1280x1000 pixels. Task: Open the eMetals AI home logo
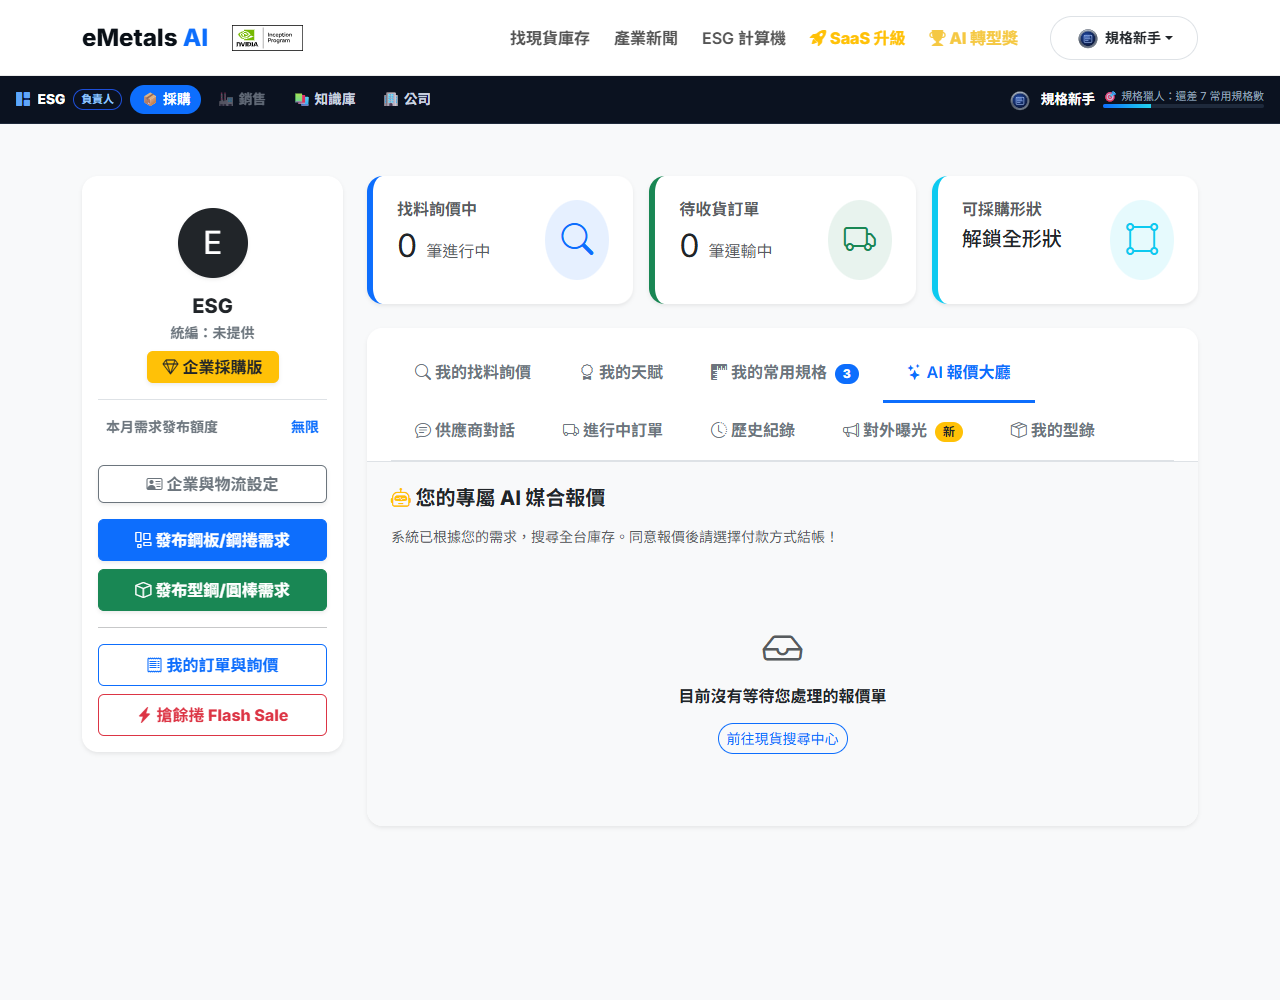click(x=145, y=38)
